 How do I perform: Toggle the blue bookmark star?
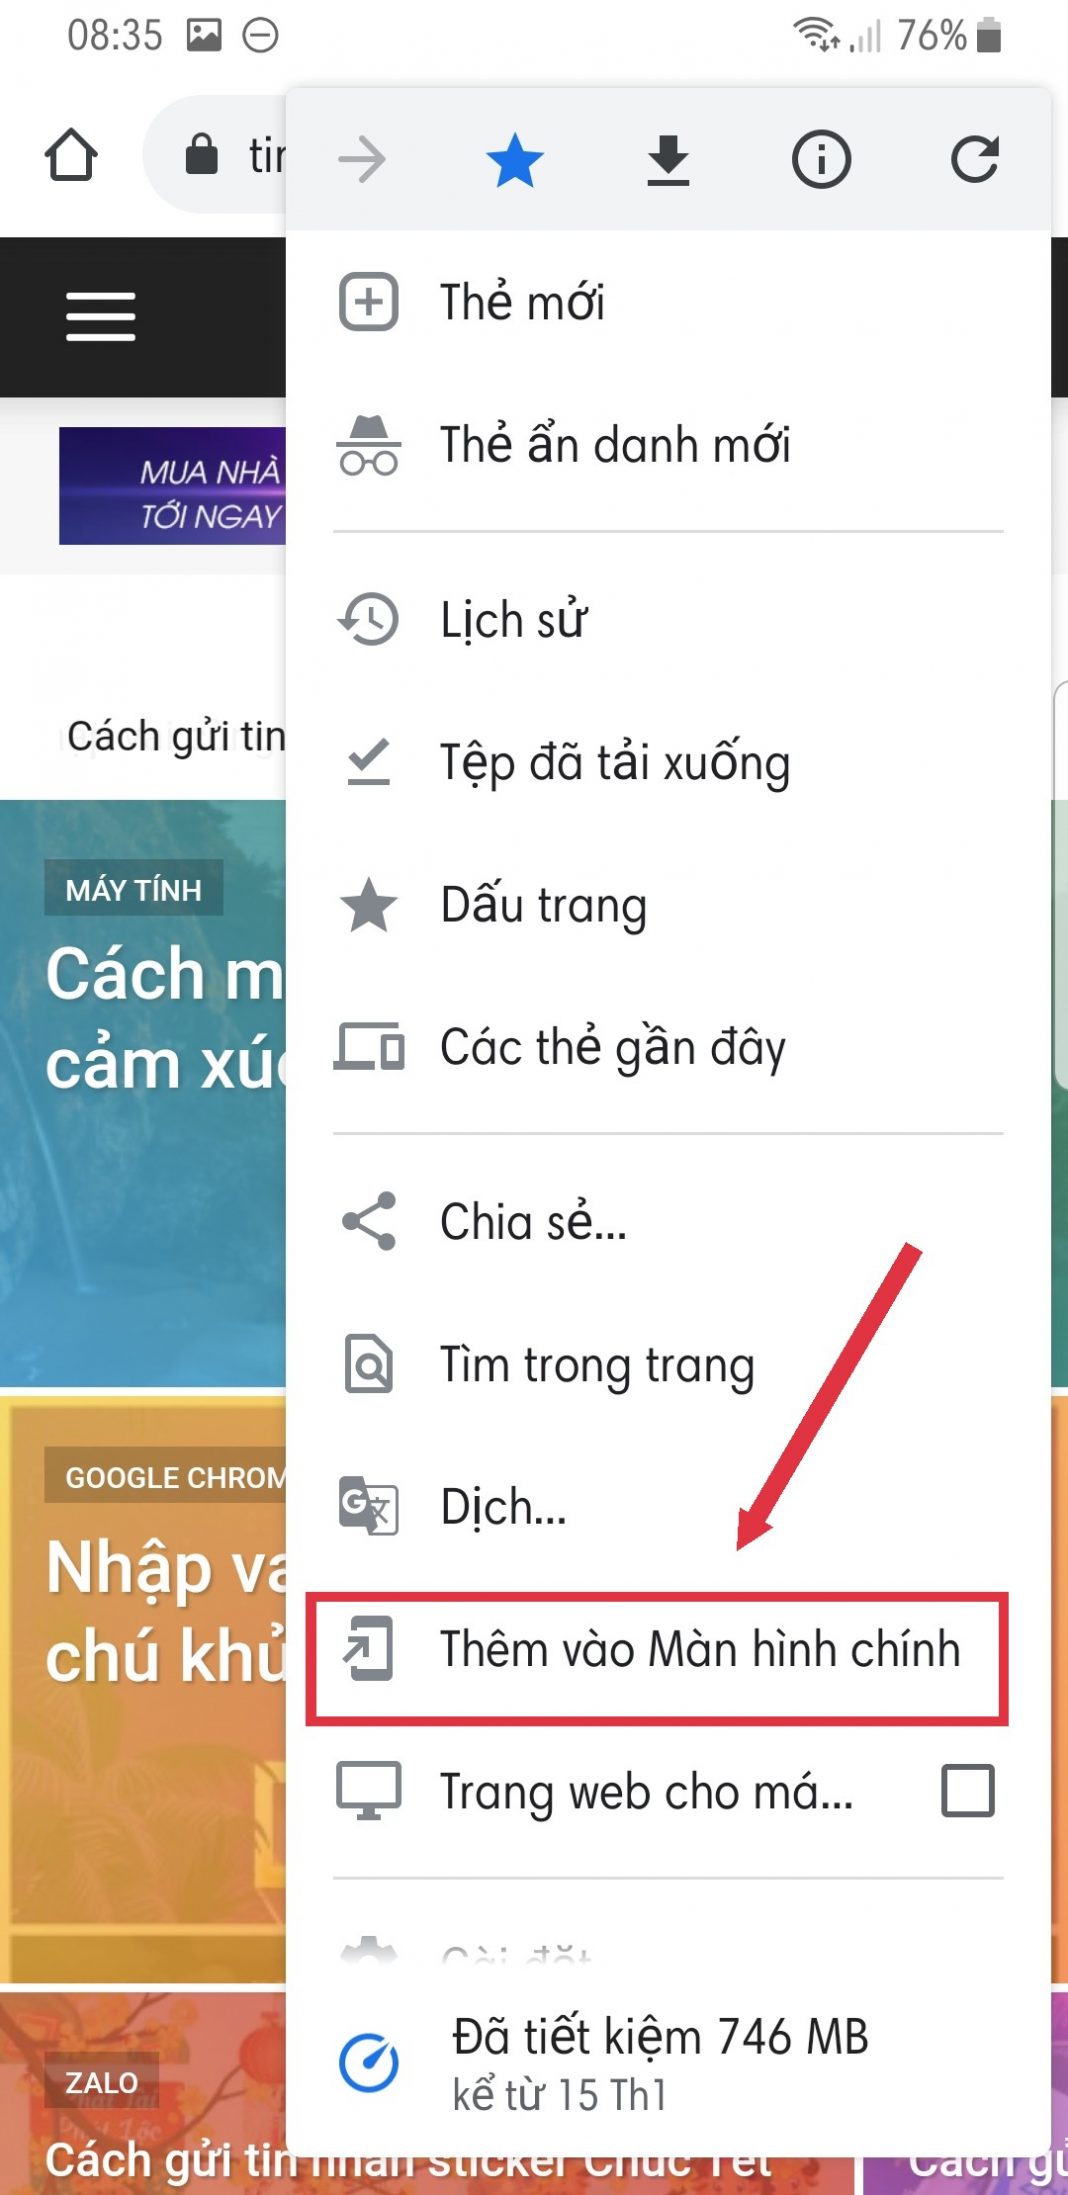pyautogui.click(x=515, y=160)
